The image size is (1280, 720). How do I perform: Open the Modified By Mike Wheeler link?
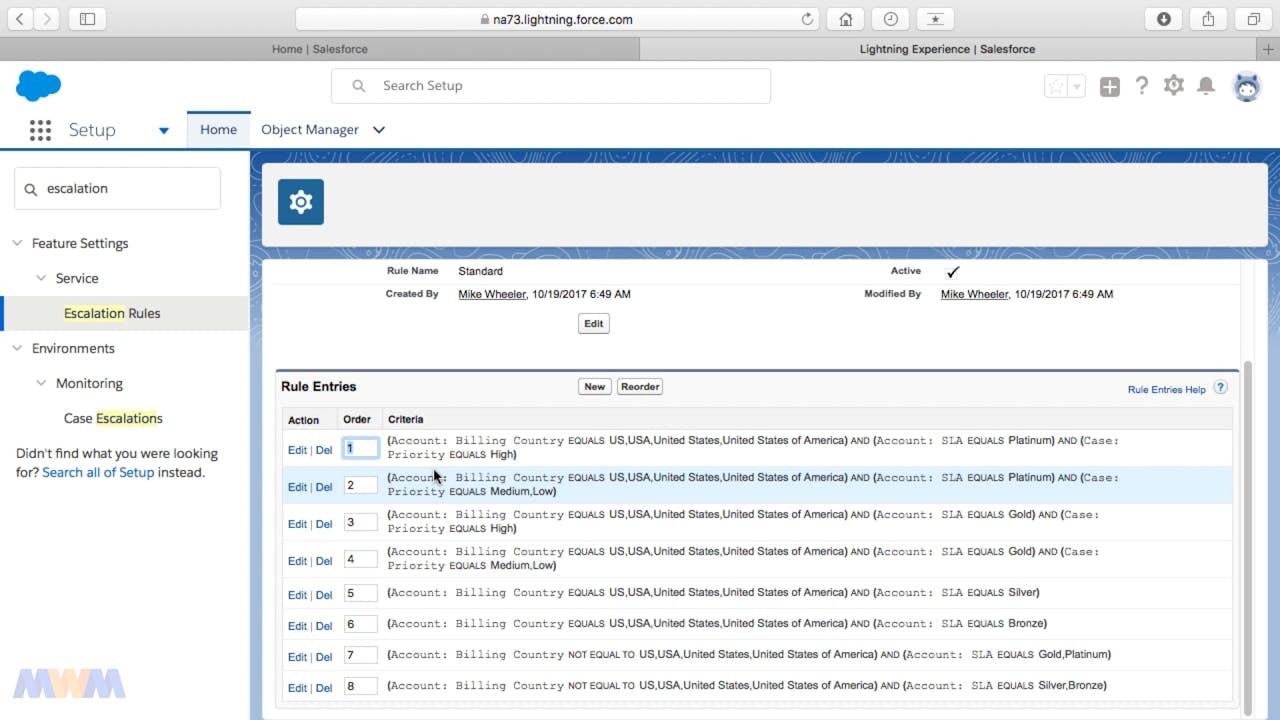[975, 294]
